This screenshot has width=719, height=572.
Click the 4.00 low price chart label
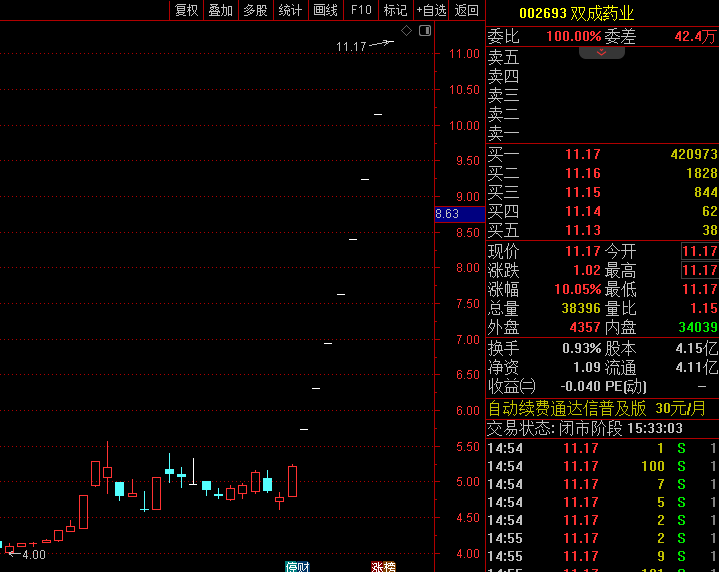pyautogui.click(x=34, y=555)
